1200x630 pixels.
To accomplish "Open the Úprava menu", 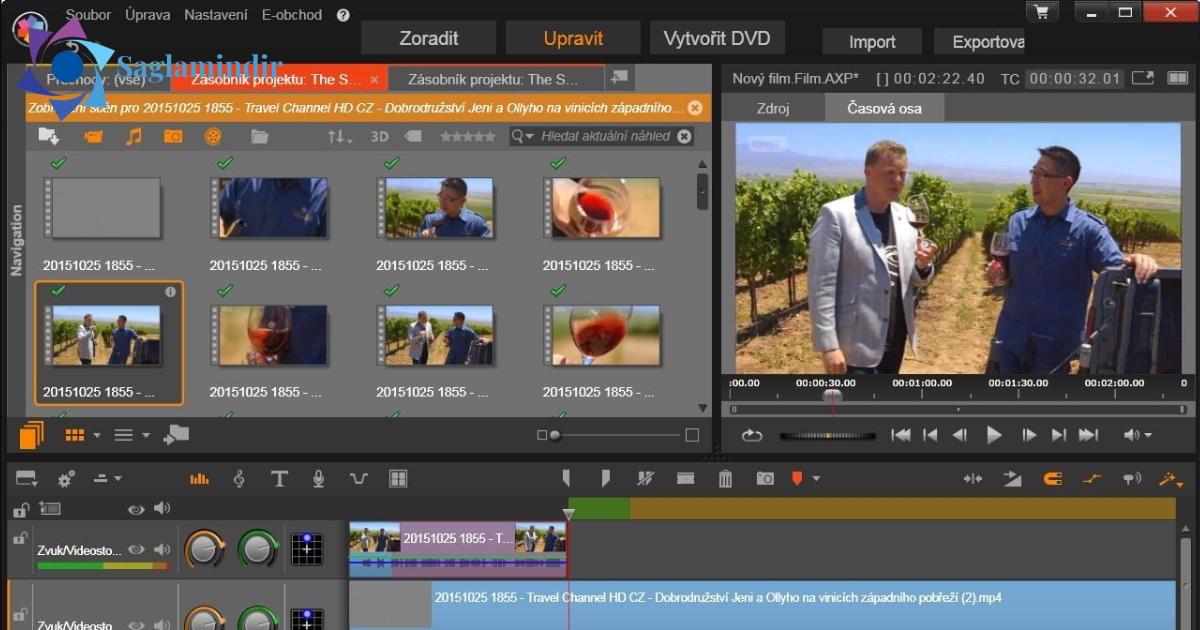I will point(148,15).
